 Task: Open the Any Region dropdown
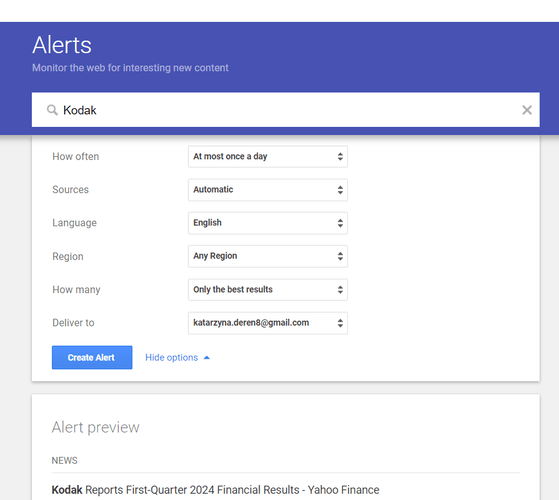[268, 256]
